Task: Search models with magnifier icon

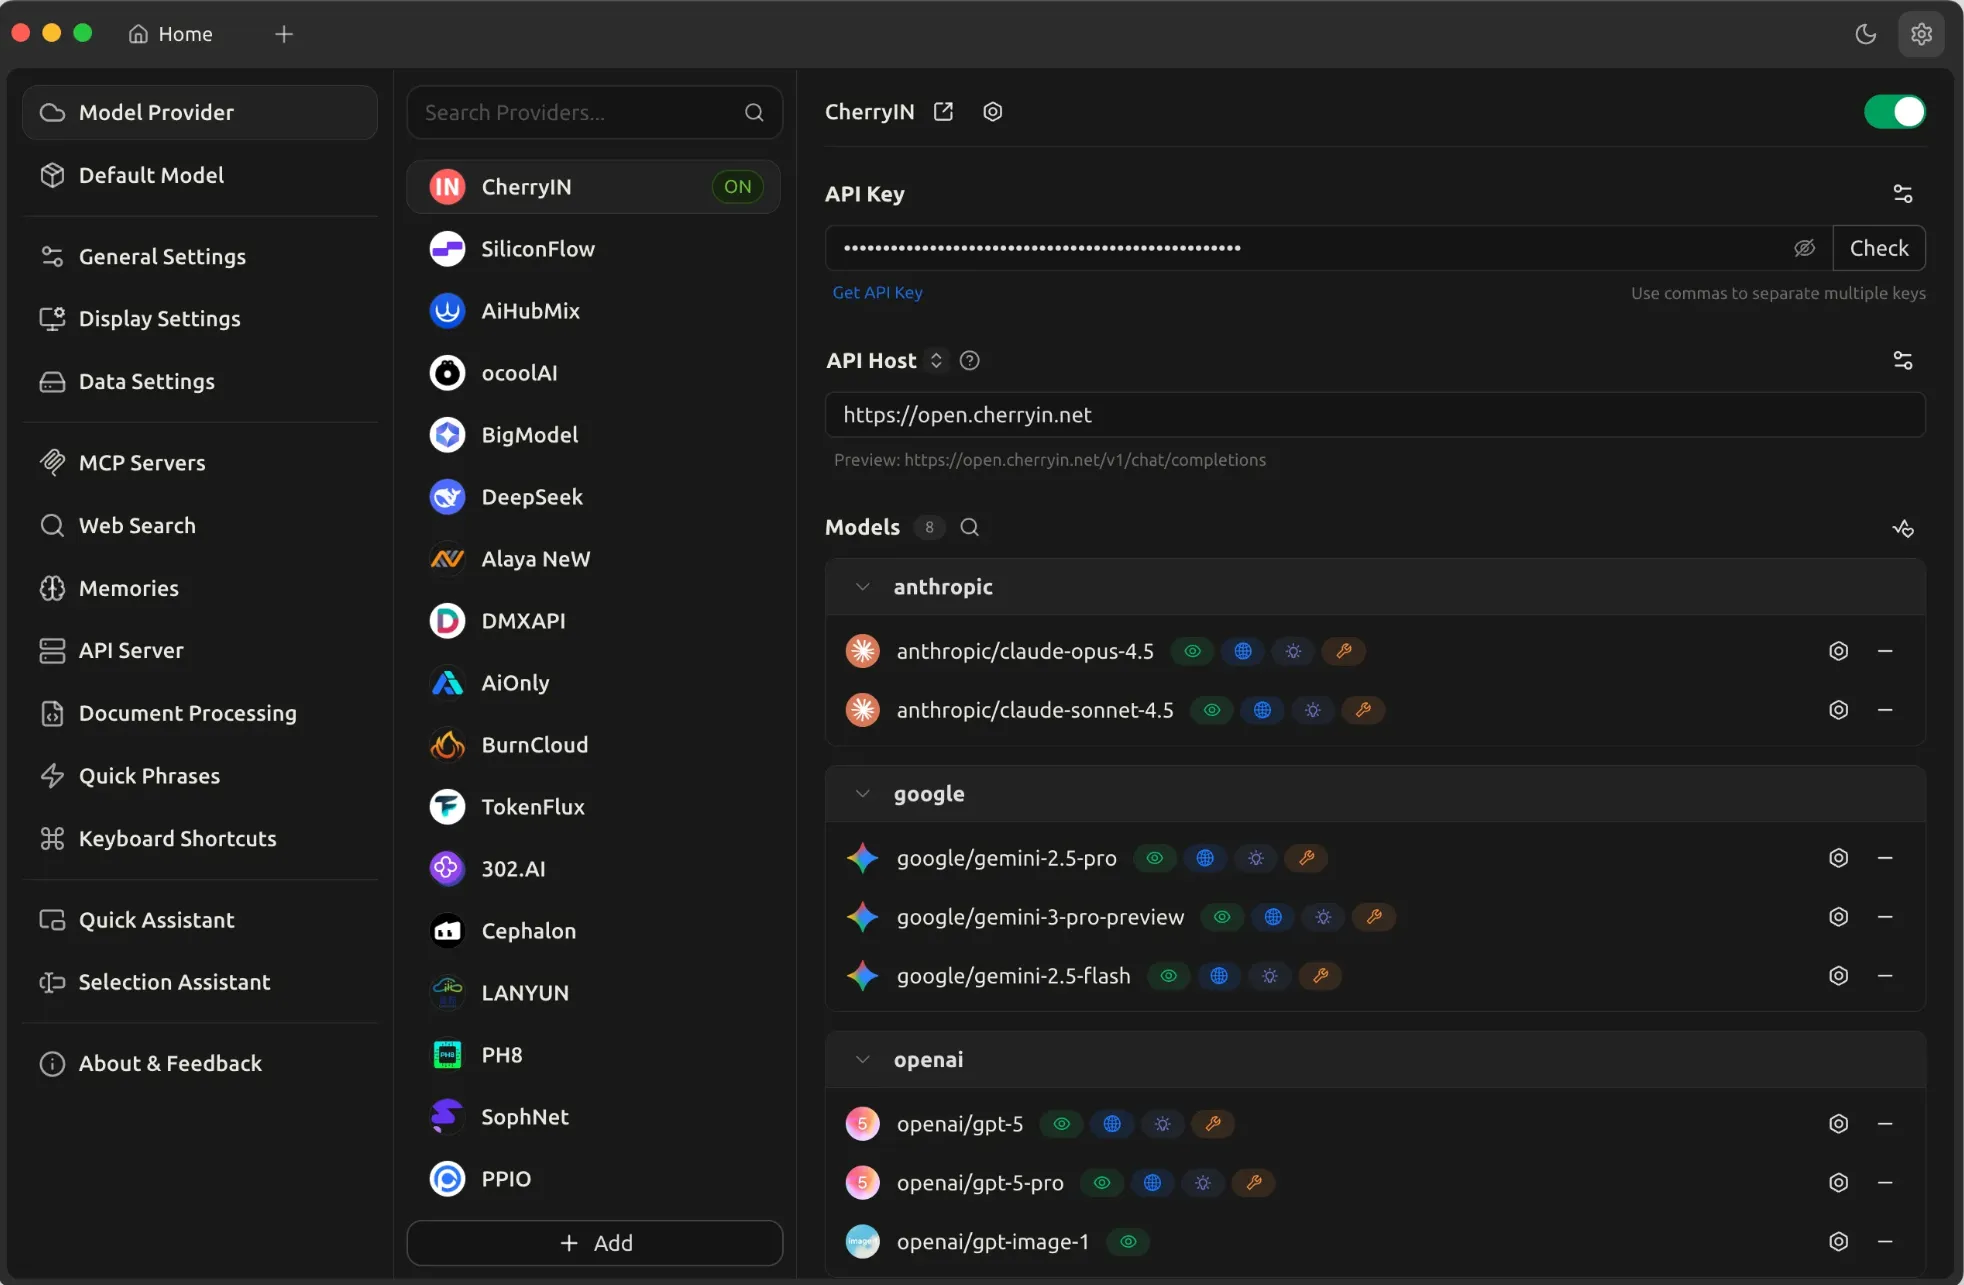Action: [969, 527]
